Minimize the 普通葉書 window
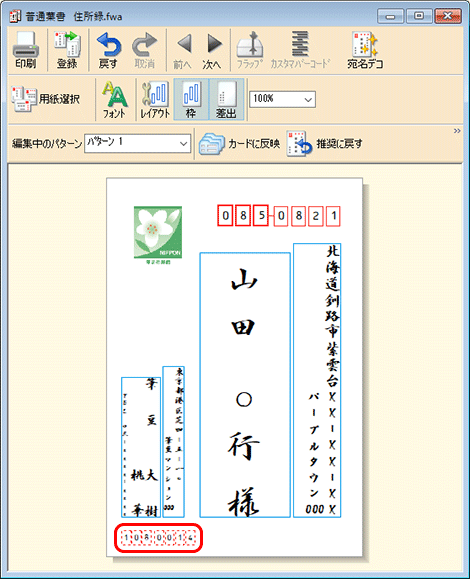The image size is (470, 579). (x=390, y=16)
